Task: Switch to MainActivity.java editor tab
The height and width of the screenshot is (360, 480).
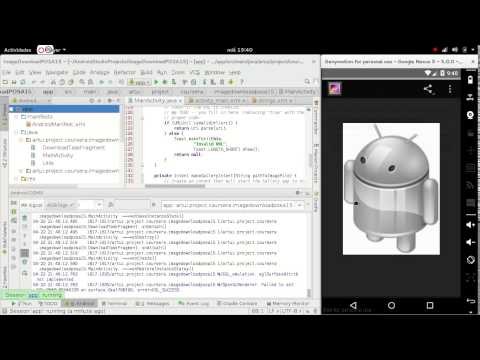Action: [x=155, y=100]
